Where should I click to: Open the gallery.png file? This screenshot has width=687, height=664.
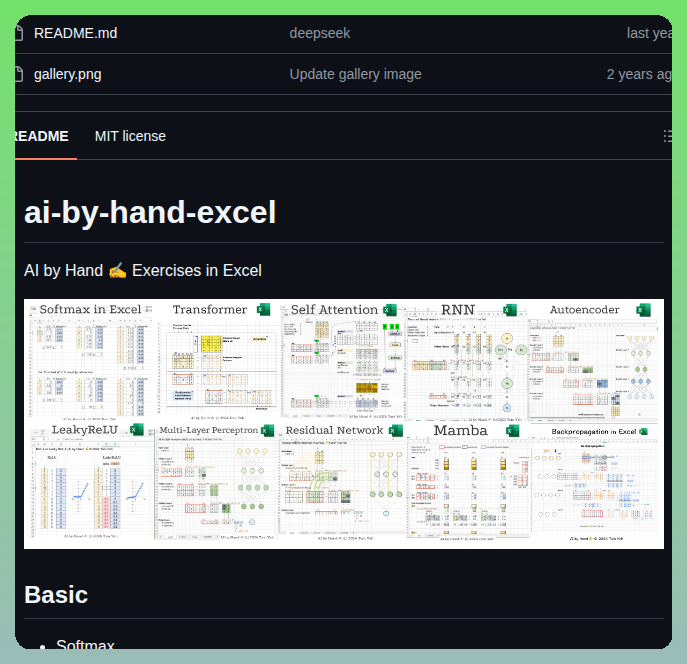click(x=67, y=74)
